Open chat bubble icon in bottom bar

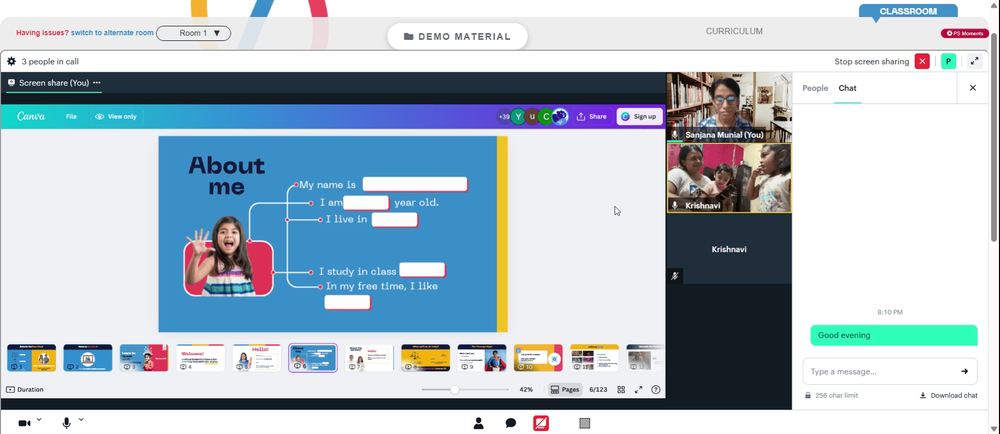coord(511,423)
